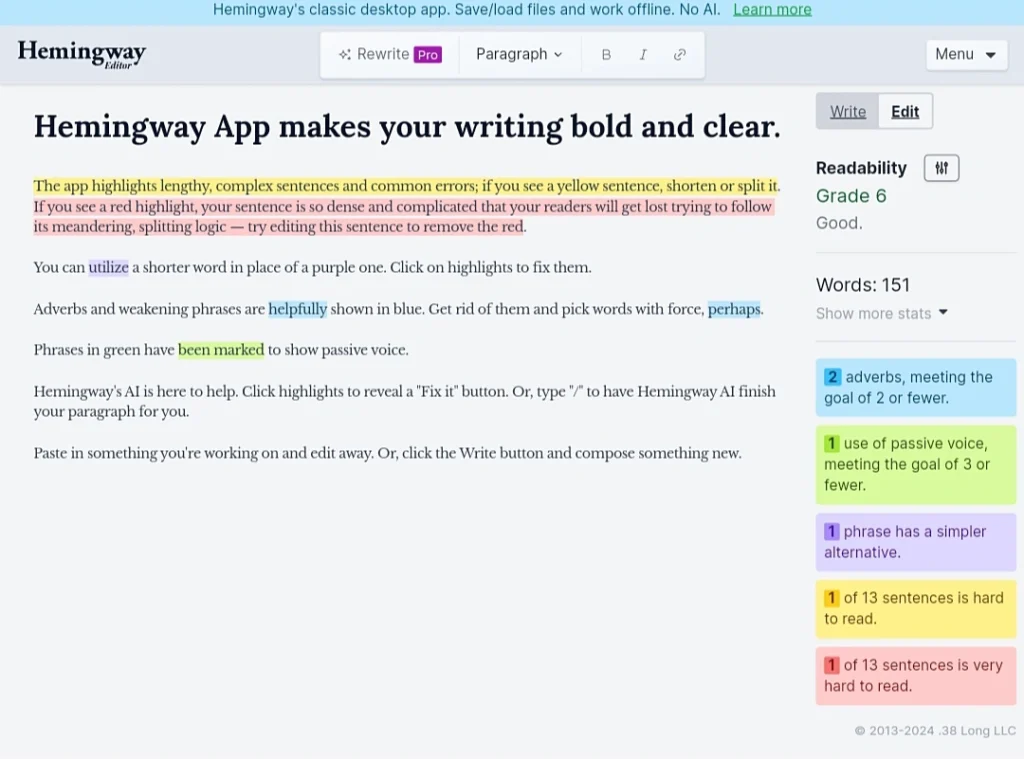Viewport: 1024px width, 759px height.
Task: Click the Readability heading label
Action: [861, 168]
